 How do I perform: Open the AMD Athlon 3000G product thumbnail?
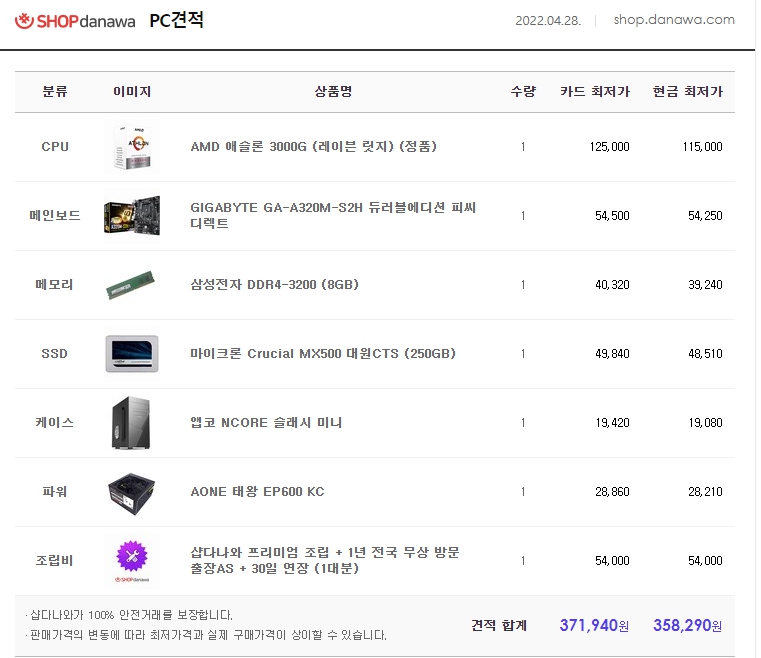coord(132,147)
